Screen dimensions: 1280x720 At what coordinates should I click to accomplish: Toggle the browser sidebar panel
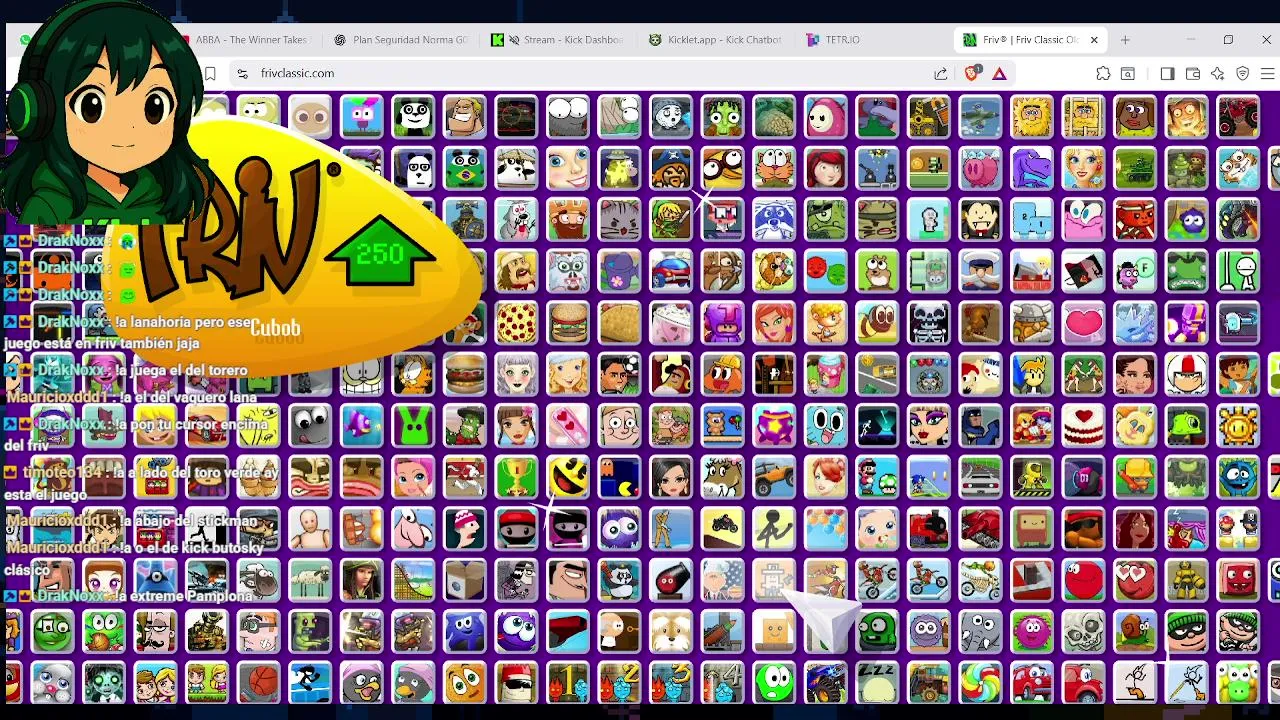click(1167, 73)
